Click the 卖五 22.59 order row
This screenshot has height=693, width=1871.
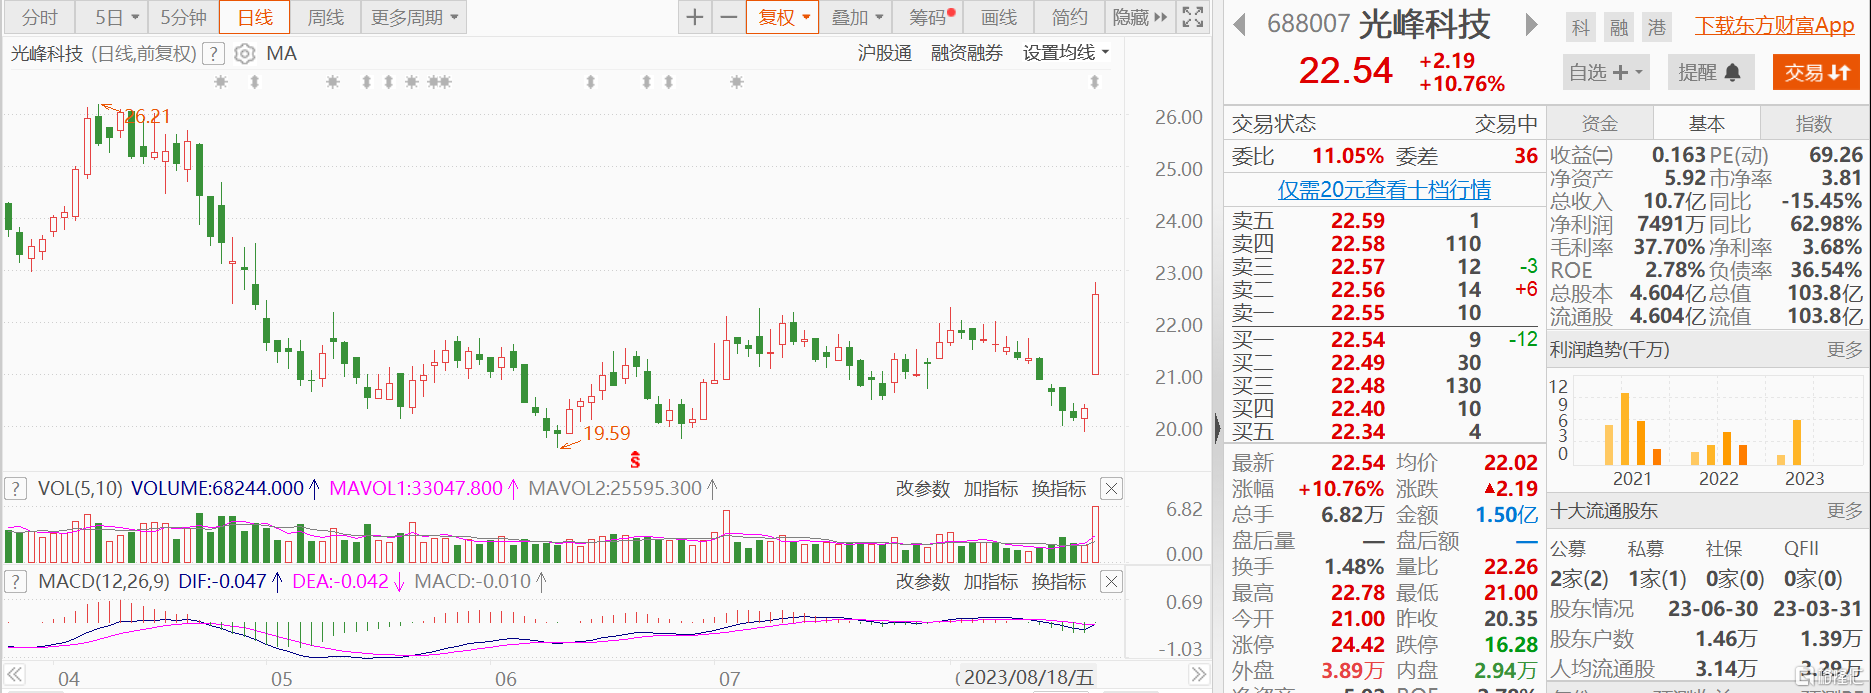(x=1384, y=221)
